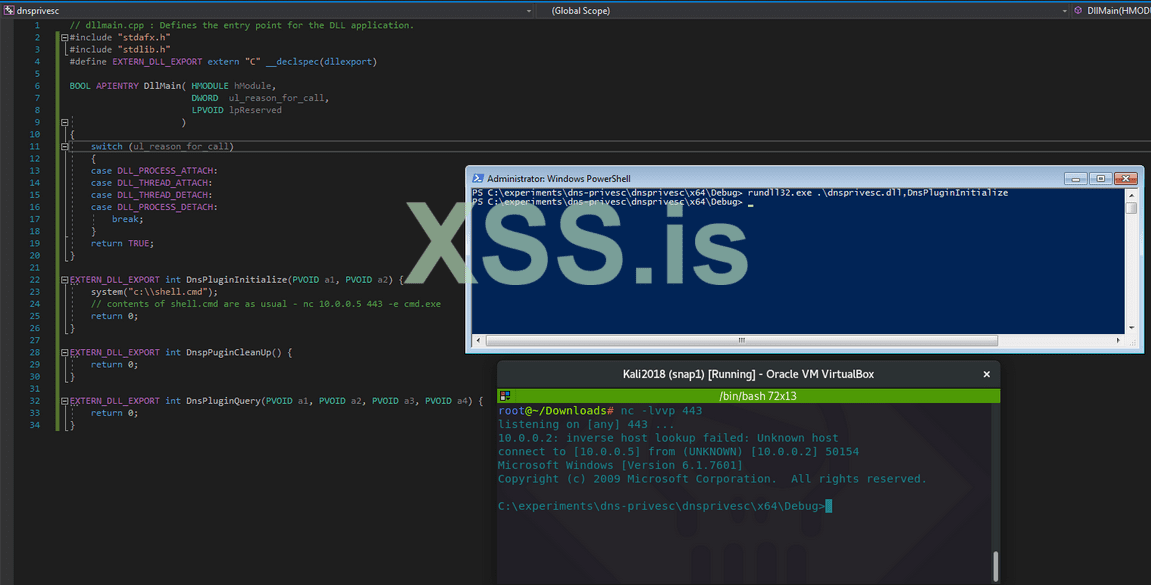Collapse the DllMain body at line 9
The height and width of the screenshot is (585, 1151).
click(65, 123)
